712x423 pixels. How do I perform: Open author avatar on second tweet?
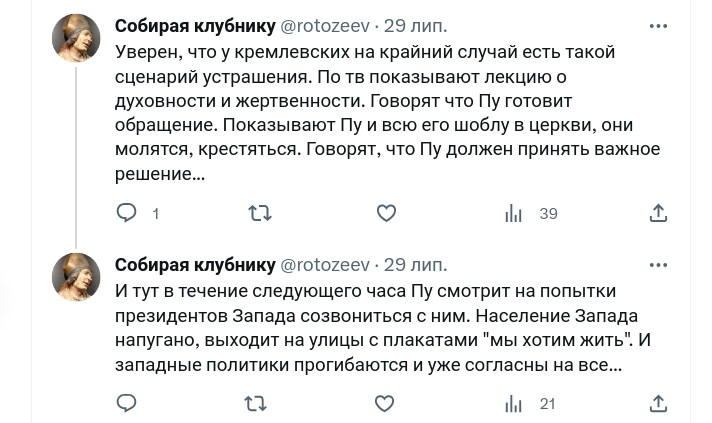tap(76, 277)
